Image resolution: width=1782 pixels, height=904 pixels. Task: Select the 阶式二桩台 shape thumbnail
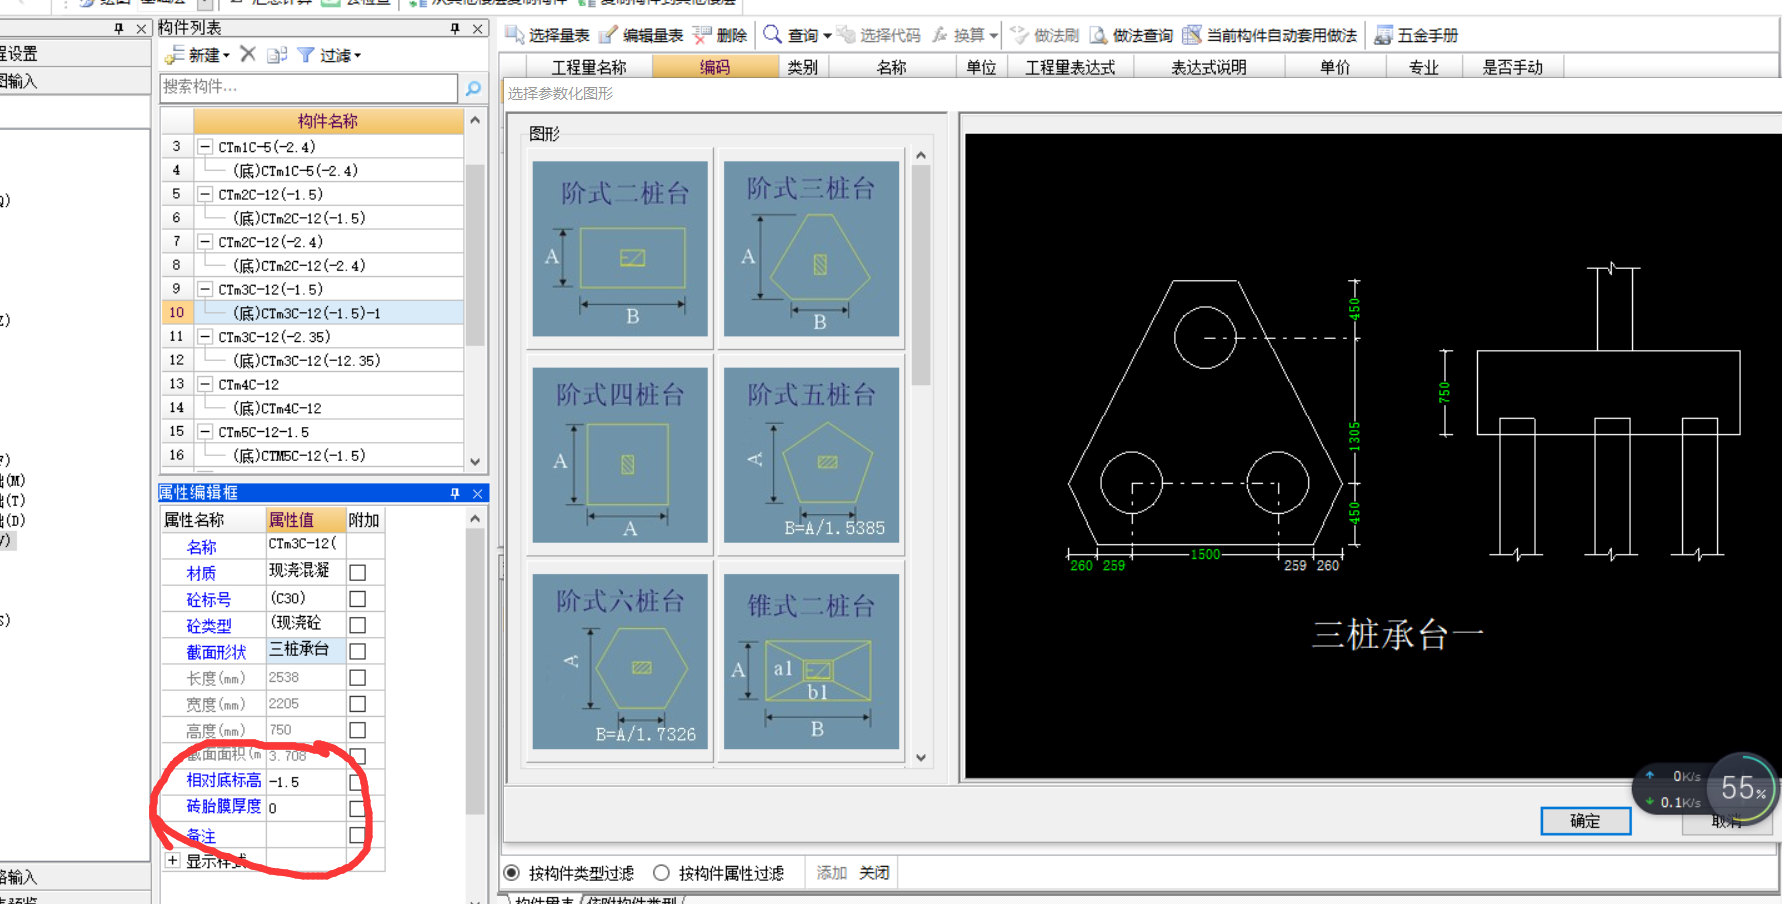(x=620, y=249)
